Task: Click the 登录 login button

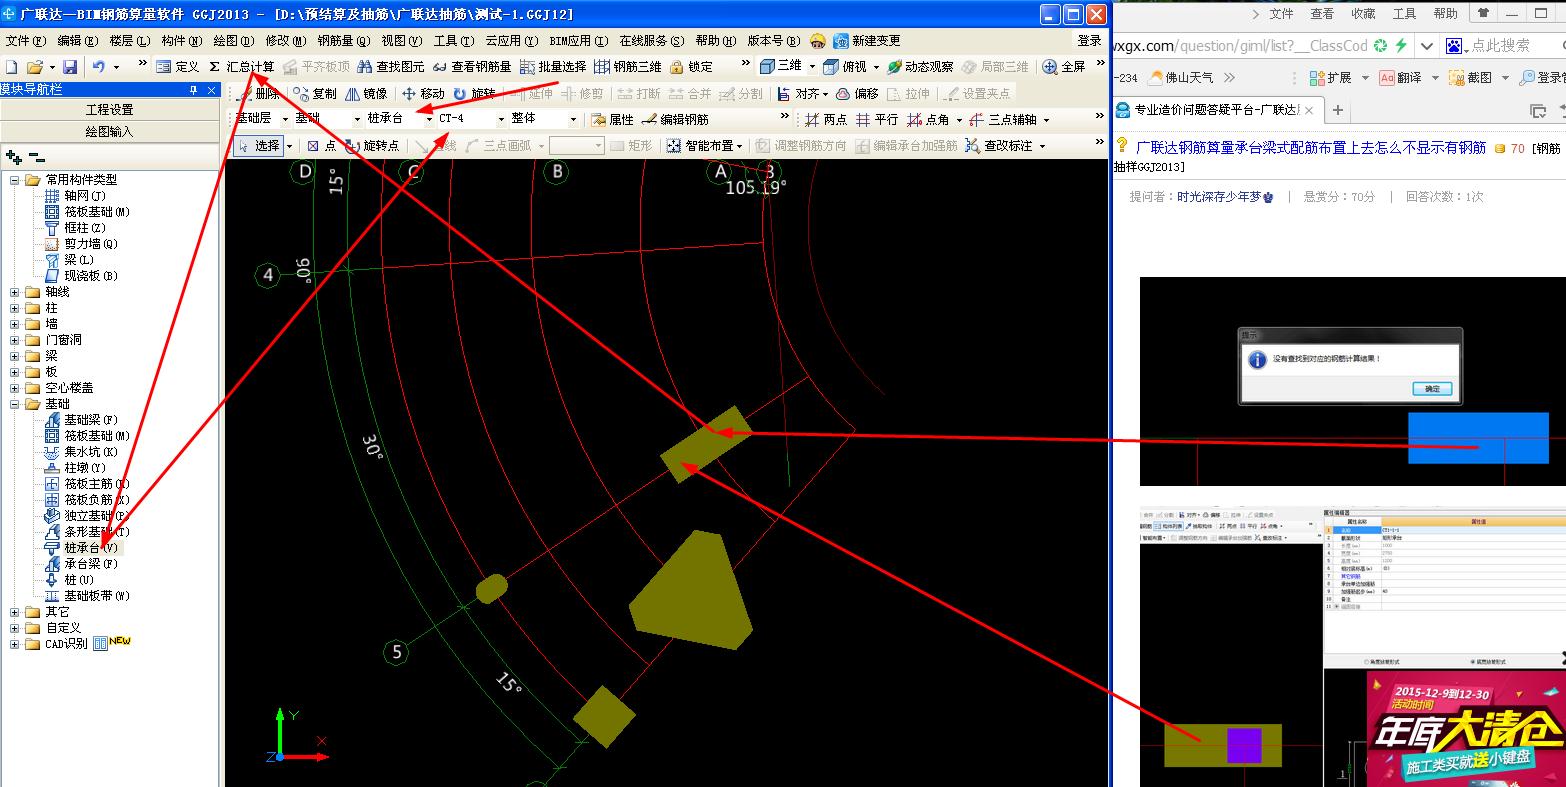Action: 1090,41
